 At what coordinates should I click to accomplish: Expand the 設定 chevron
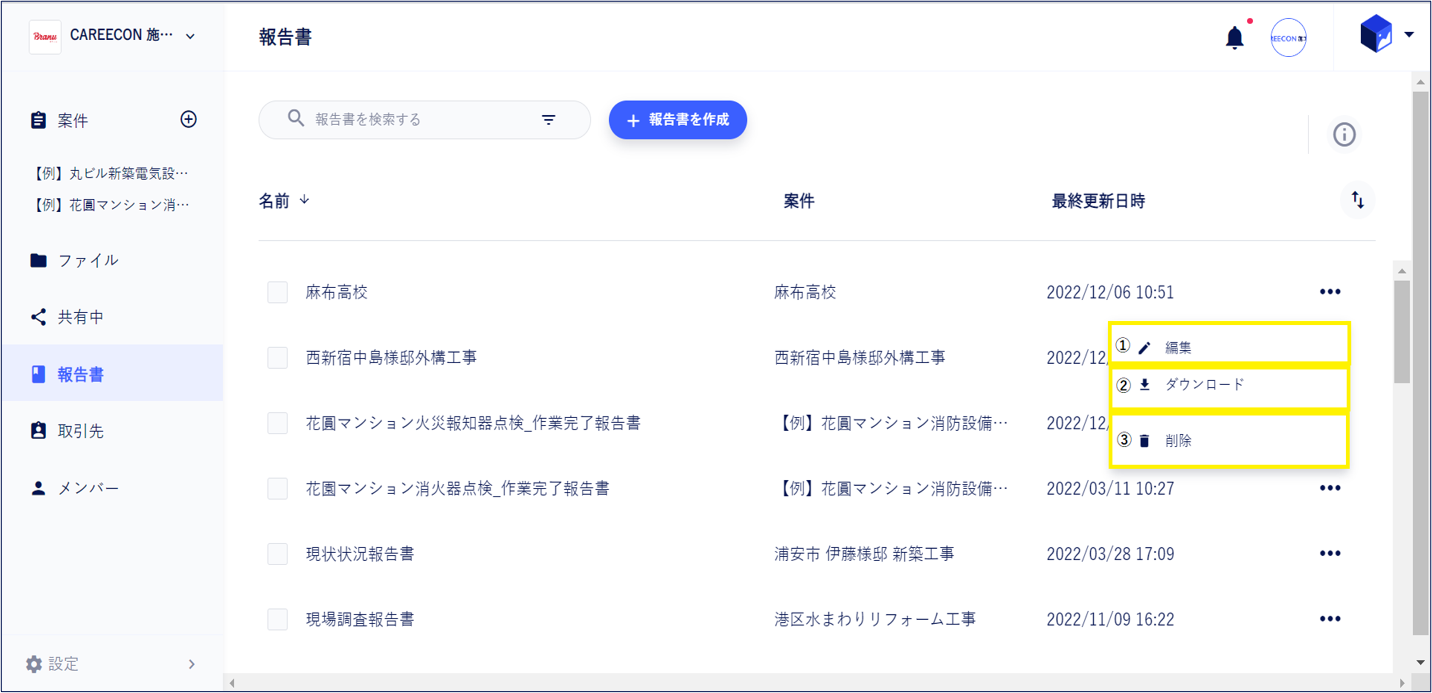pos(191,664)
